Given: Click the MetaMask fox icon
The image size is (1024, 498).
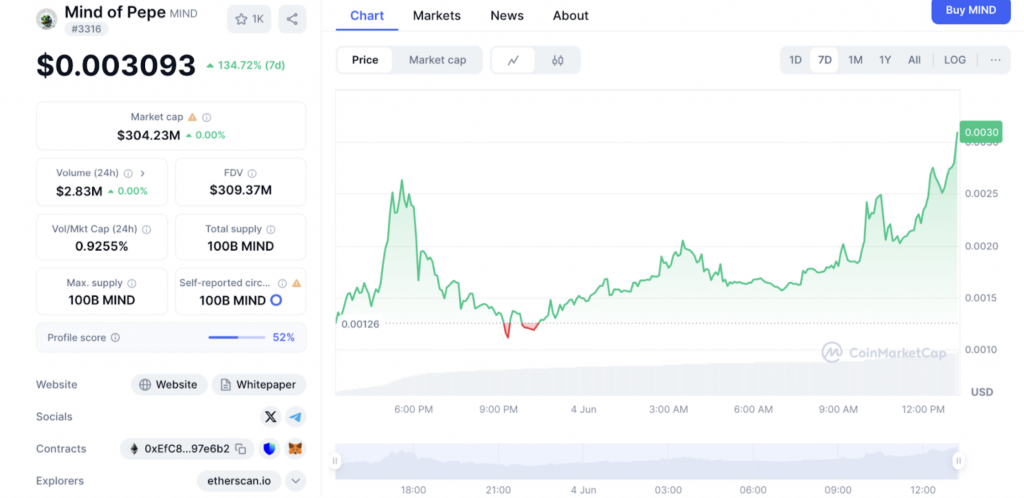Looking at the screenshot, I should [296, 448].
